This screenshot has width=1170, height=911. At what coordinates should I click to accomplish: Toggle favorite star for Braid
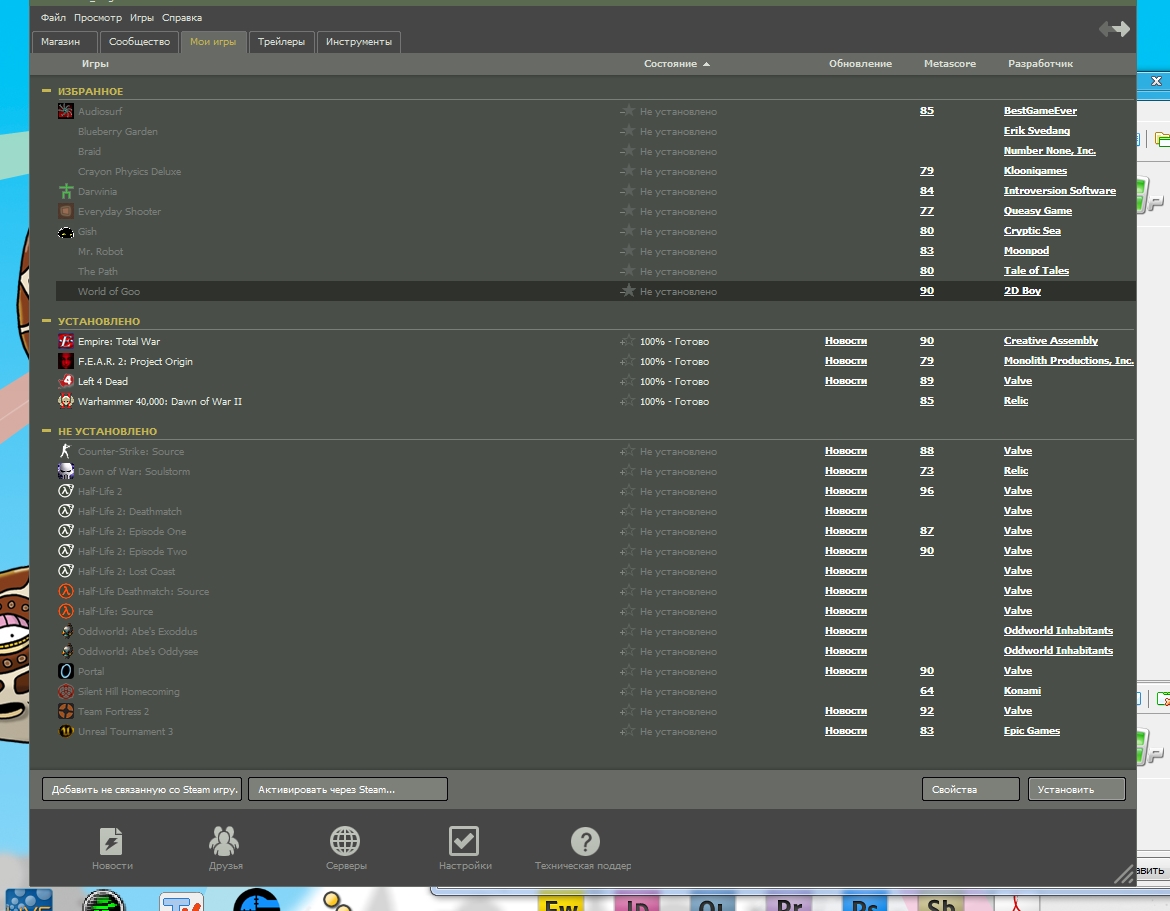628,151
